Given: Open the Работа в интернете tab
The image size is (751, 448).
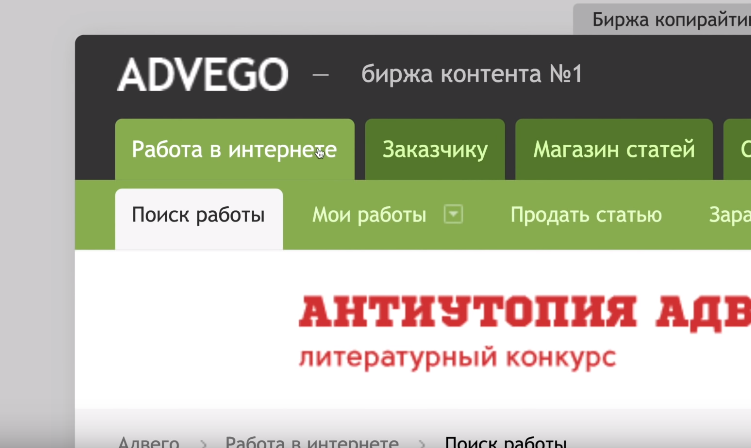Looking at the screenshot, I should 235,149.
